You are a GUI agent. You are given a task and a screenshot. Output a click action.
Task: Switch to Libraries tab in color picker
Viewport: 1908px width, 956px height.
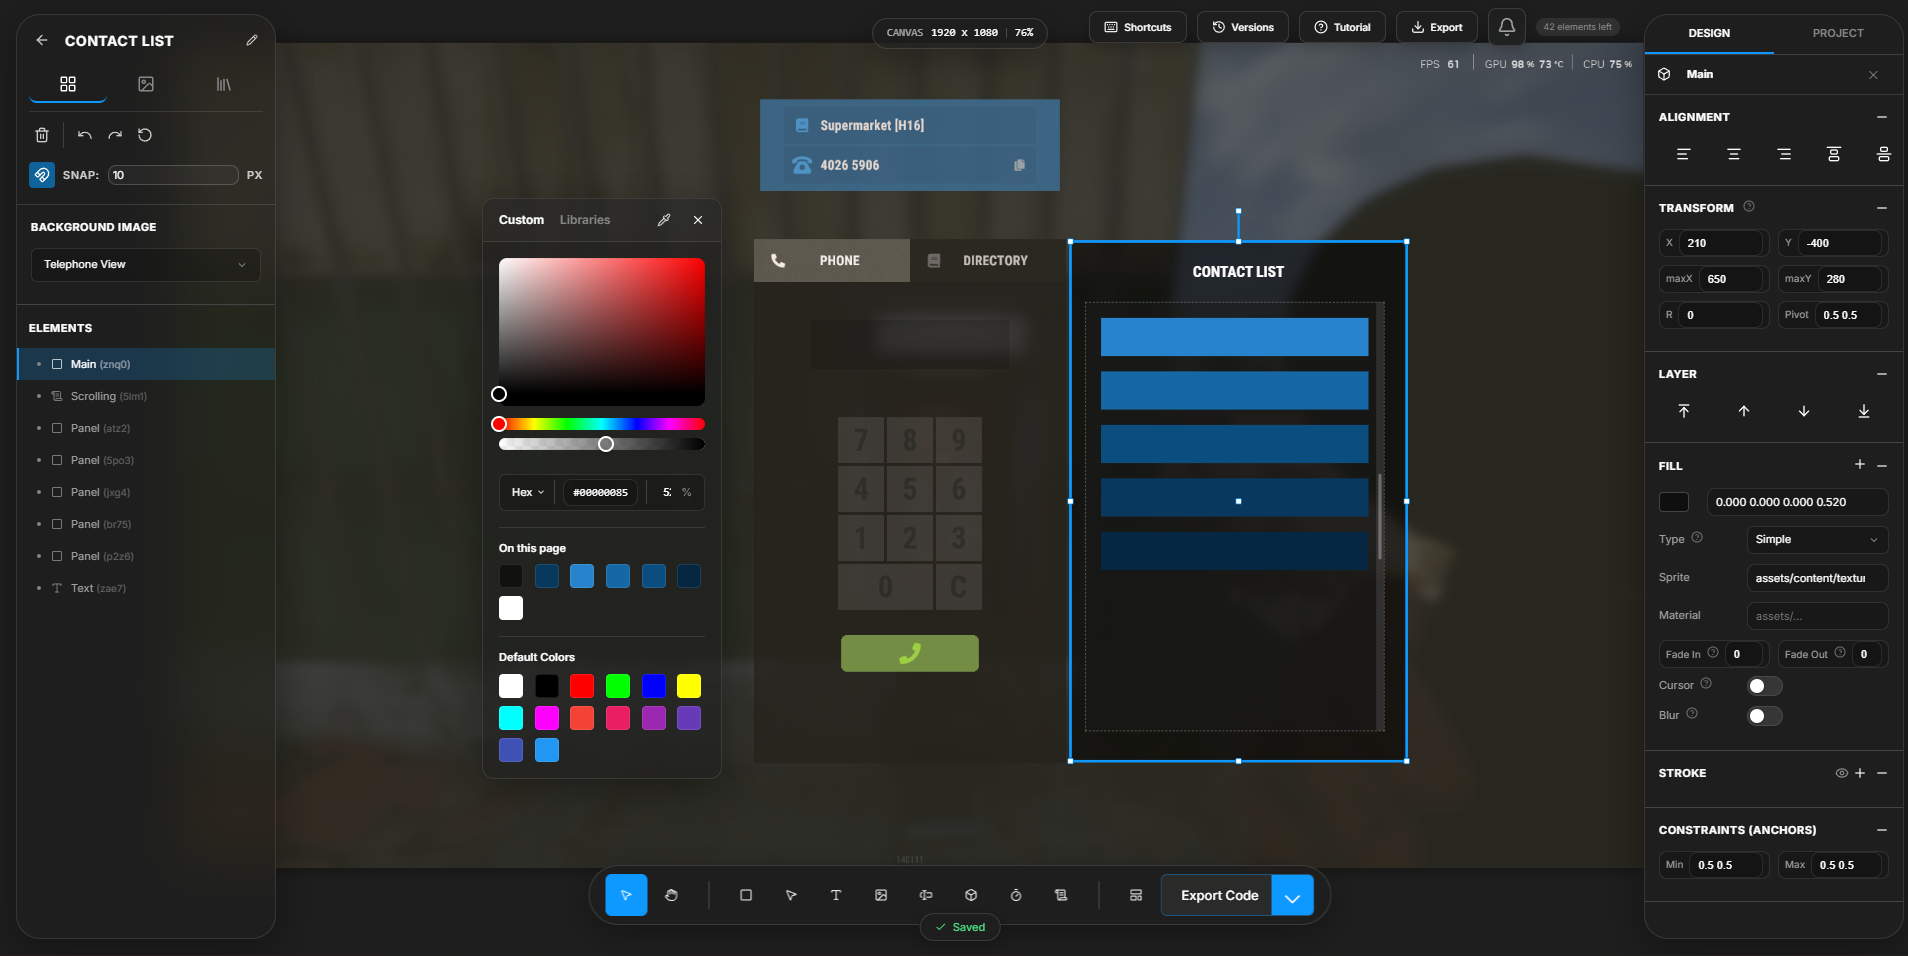click(585, 220)
